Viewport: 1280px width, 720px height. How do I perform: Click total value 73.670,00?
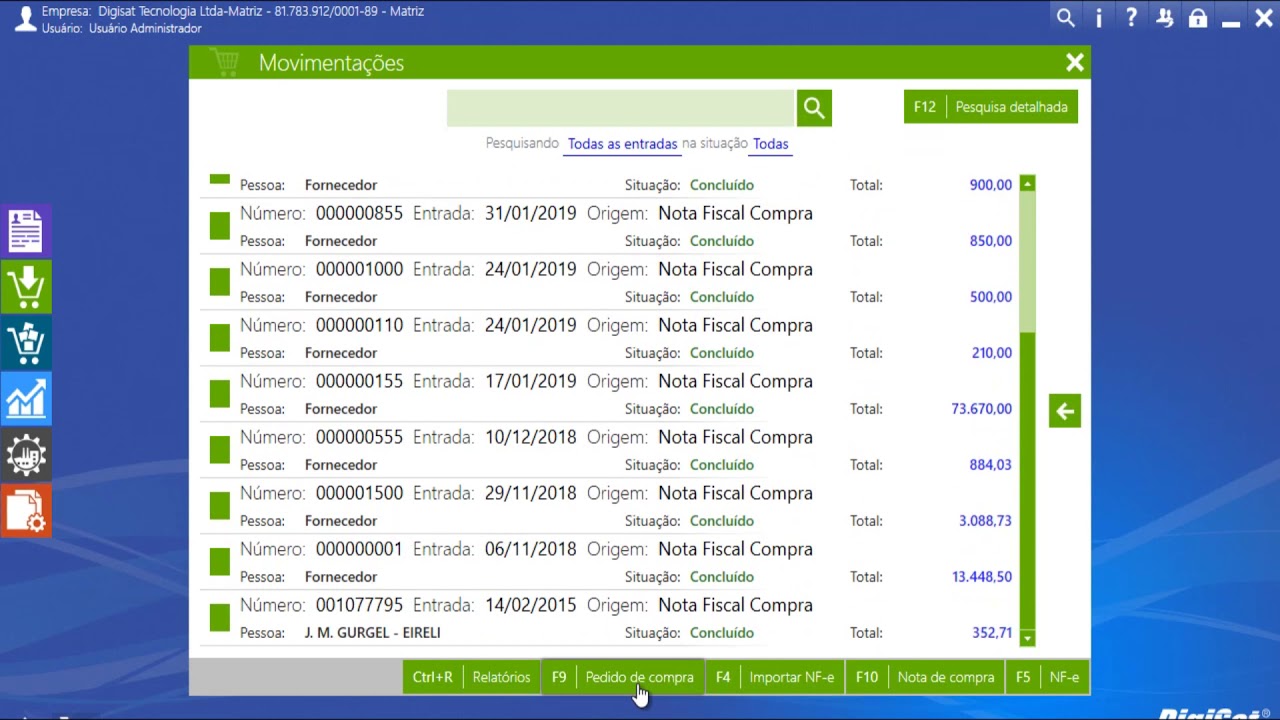click(982, 409)
